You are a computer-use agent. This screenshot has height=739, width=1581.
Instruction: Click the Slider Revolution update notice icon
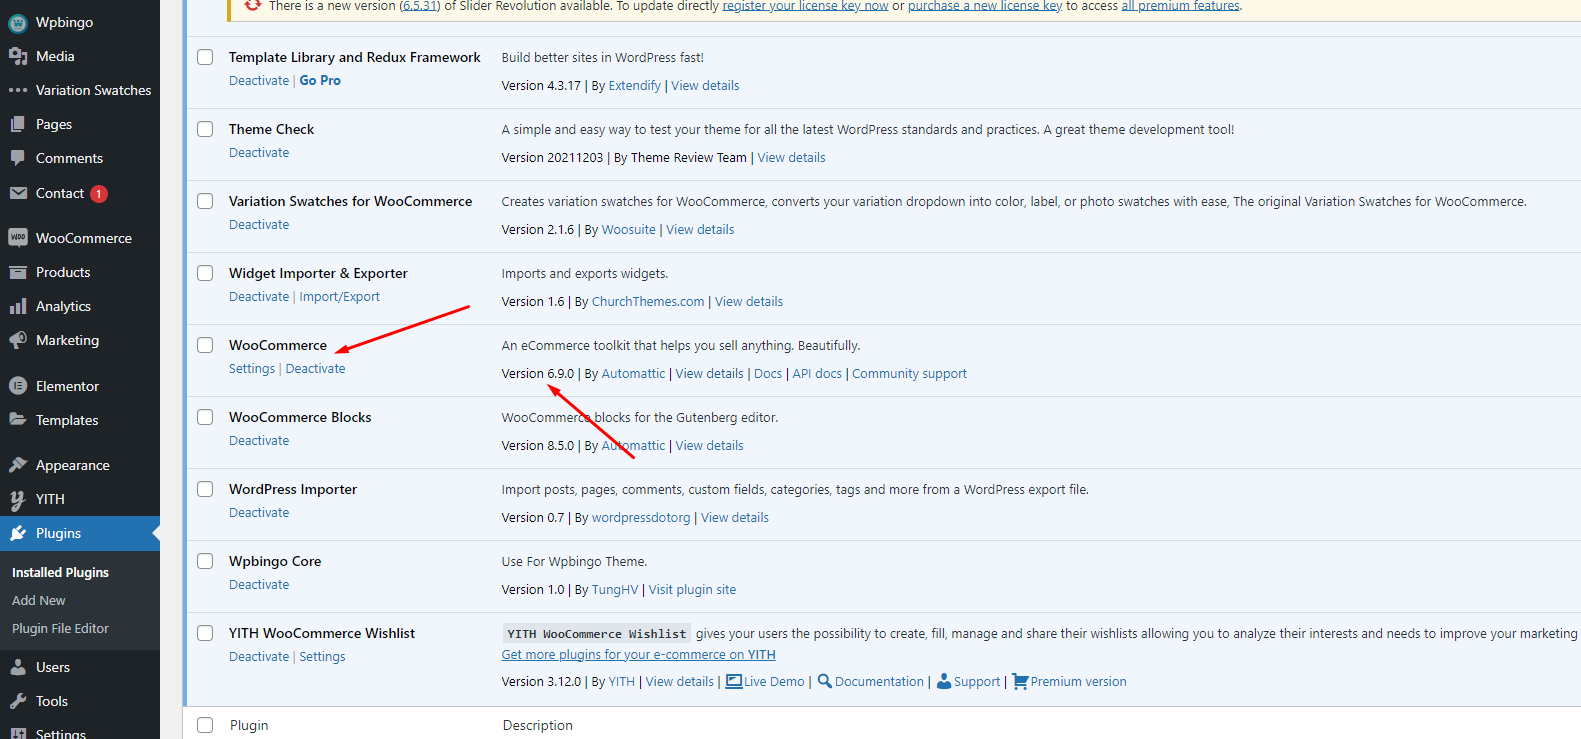click(x=253, y=5)
